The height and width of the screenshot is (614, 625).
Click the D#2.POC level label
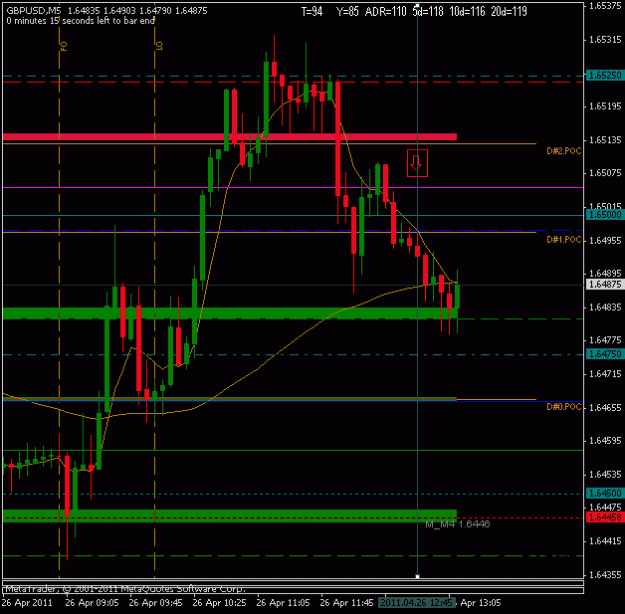pyautogui.click(x=564, y=151)
